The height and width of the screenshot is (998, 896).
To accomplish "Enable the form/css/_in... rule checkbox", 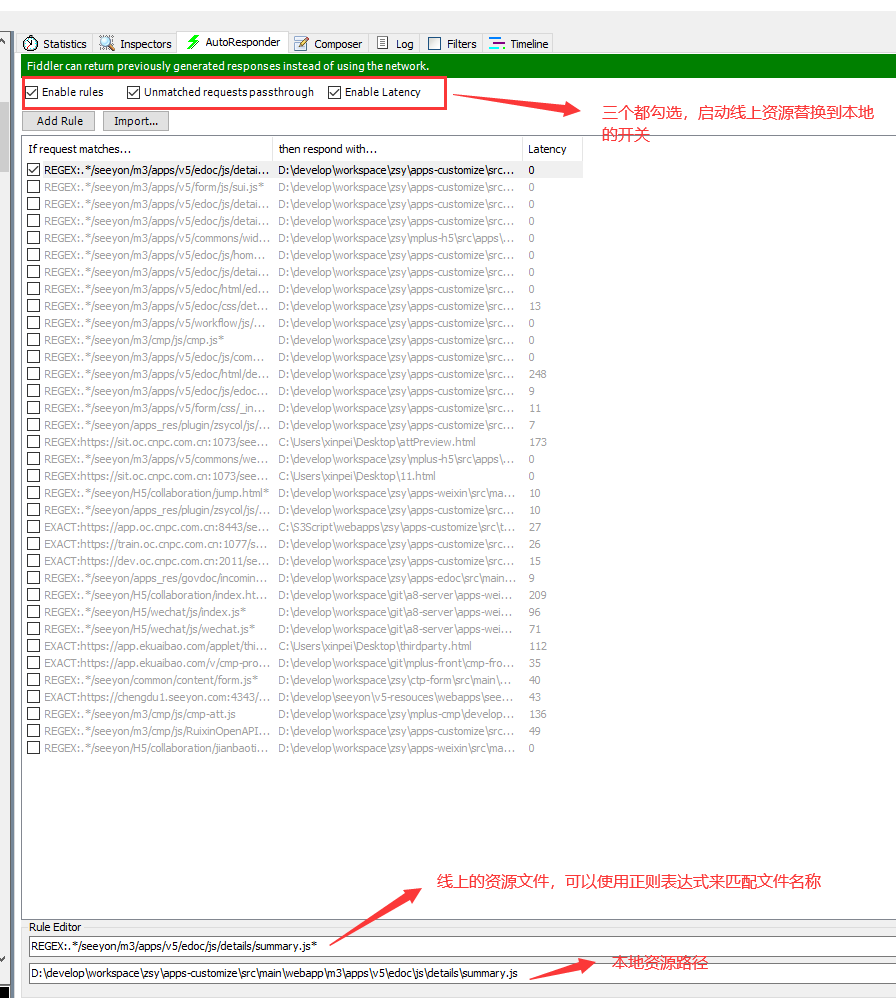I will pyautogui.click(x=34, y=408).
